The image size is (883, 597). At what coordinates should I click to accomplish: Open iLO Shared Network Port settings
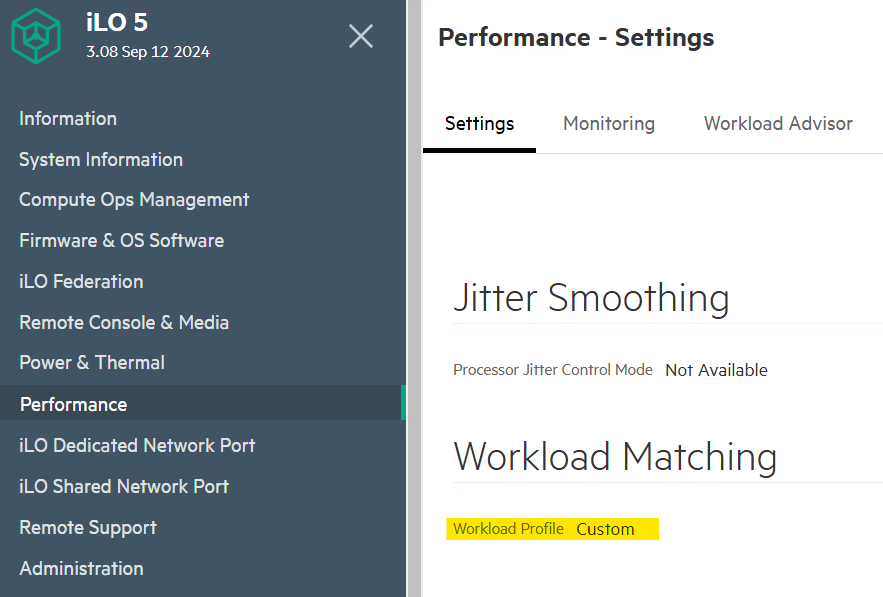124,486
